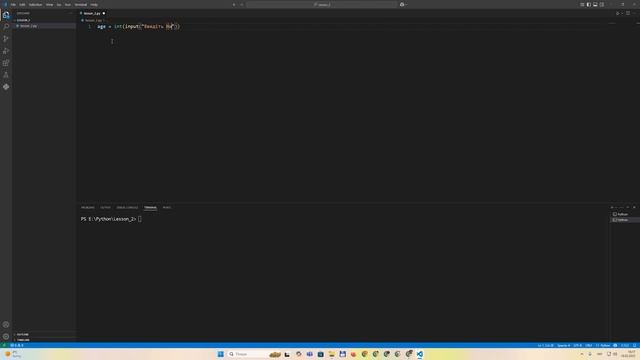This screenshot has height=360, width=640.
Task: Switch to the TERMINAL panel tab
Action: click(150, 207)
